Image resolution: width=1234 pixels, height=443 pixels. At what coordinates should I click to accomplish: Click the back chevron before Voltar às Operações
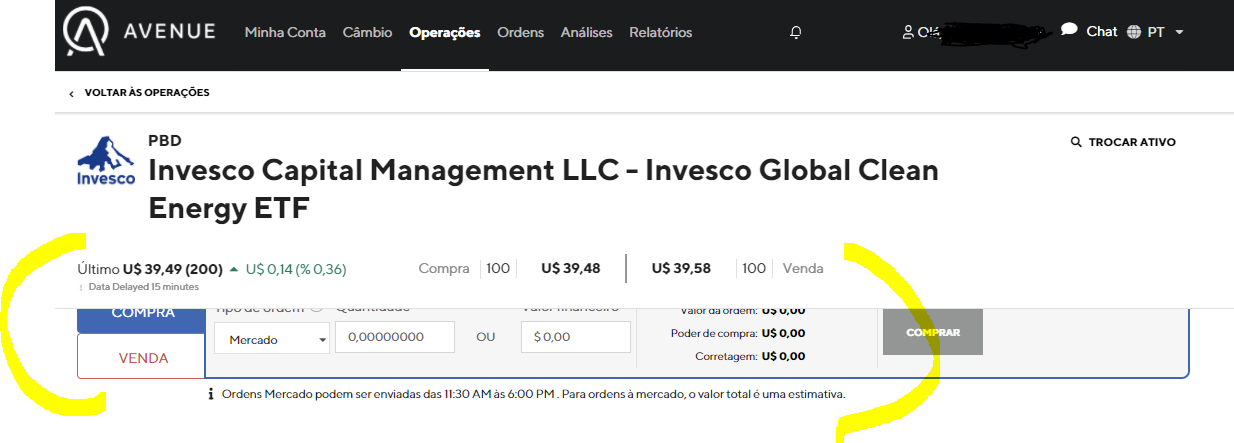72,93
